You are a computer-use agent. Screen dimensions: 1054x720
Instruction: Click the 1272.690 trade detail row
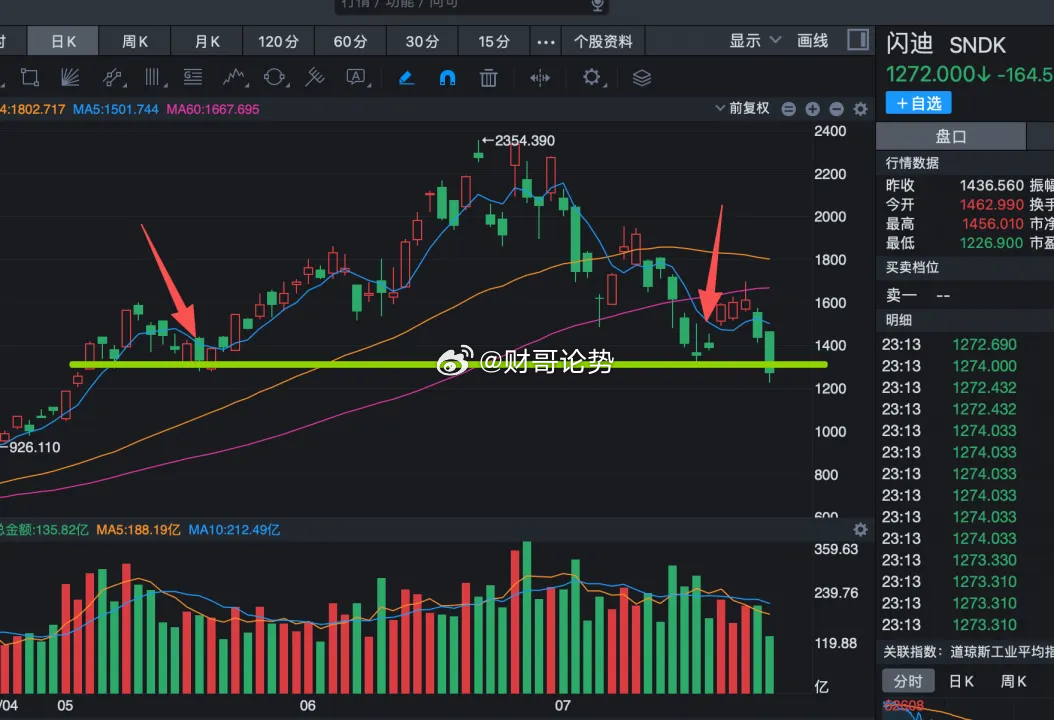[966, 344]
